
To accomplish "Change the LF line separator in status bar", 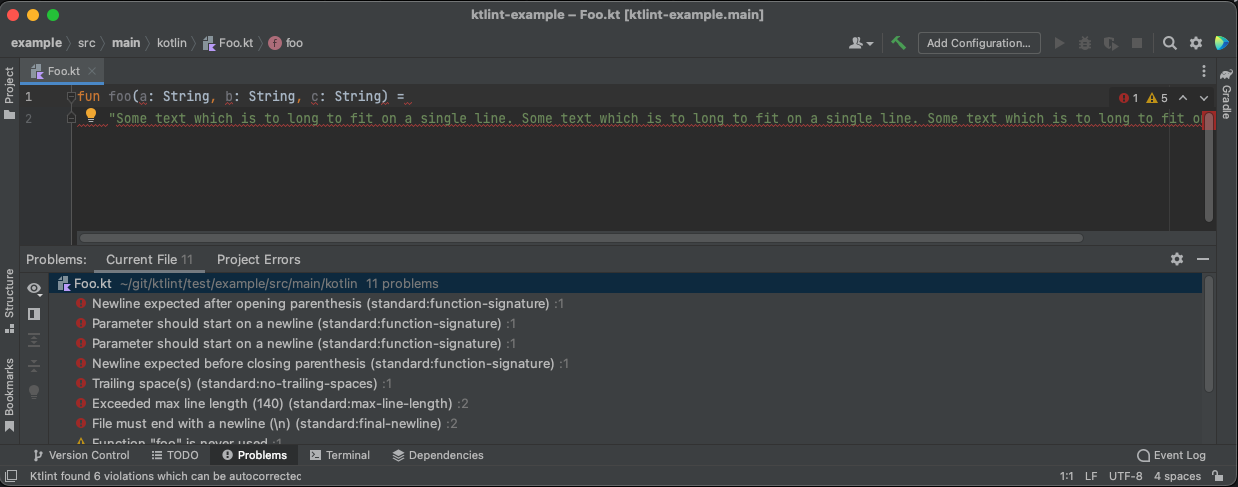I will click(x=1091, y=476).
